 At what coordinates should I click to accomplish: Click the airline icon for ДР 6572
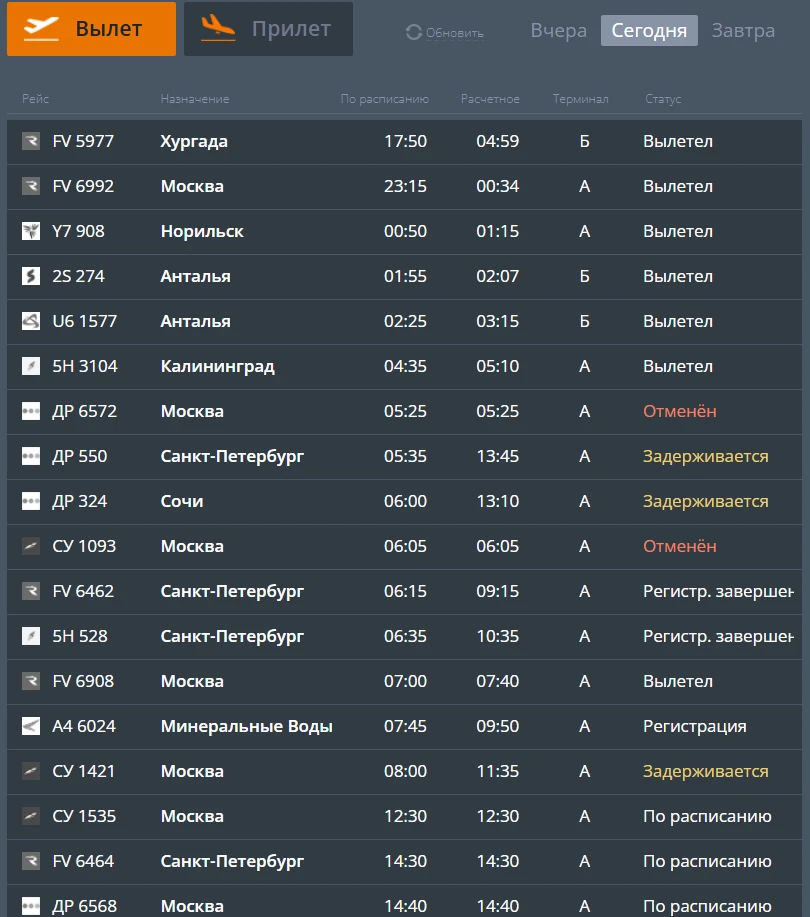31,411
